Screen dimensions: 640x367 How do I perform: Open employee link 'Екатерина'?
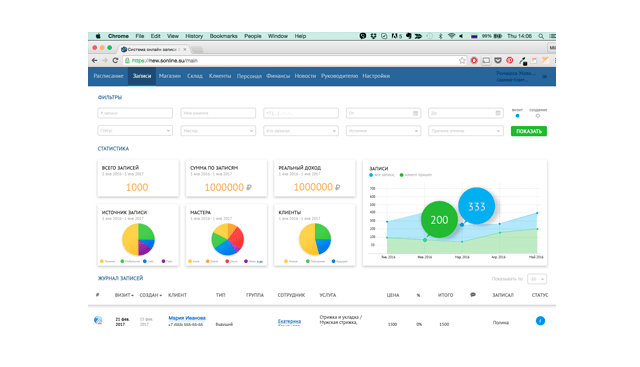pos(289,322)
